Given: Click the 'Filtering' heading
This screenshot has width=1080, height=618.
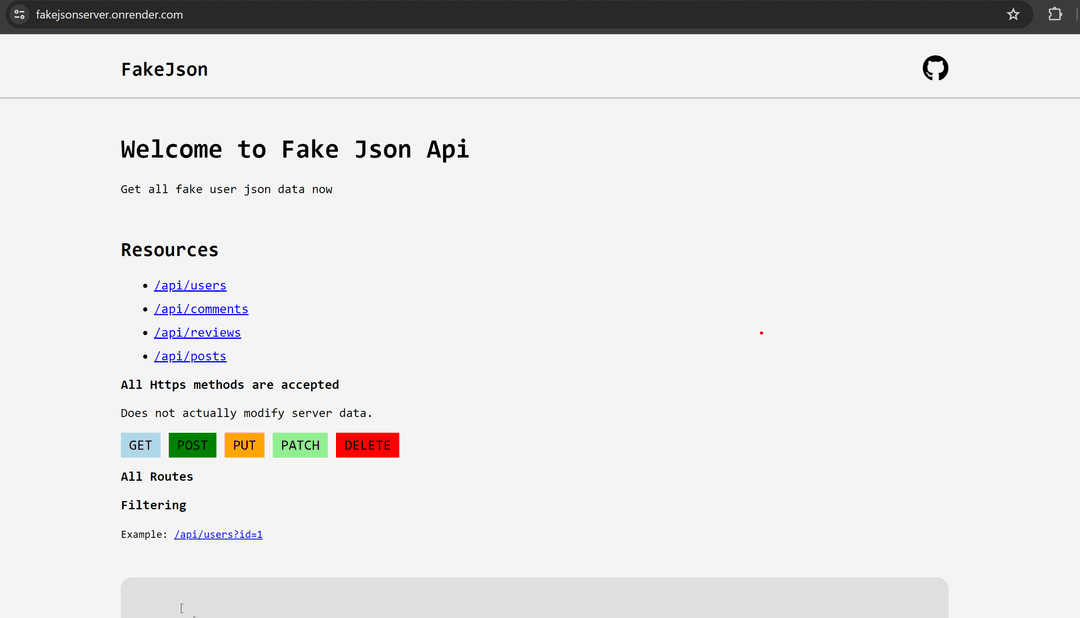Looking at the screenshot, I should click(x=154, y=505).
